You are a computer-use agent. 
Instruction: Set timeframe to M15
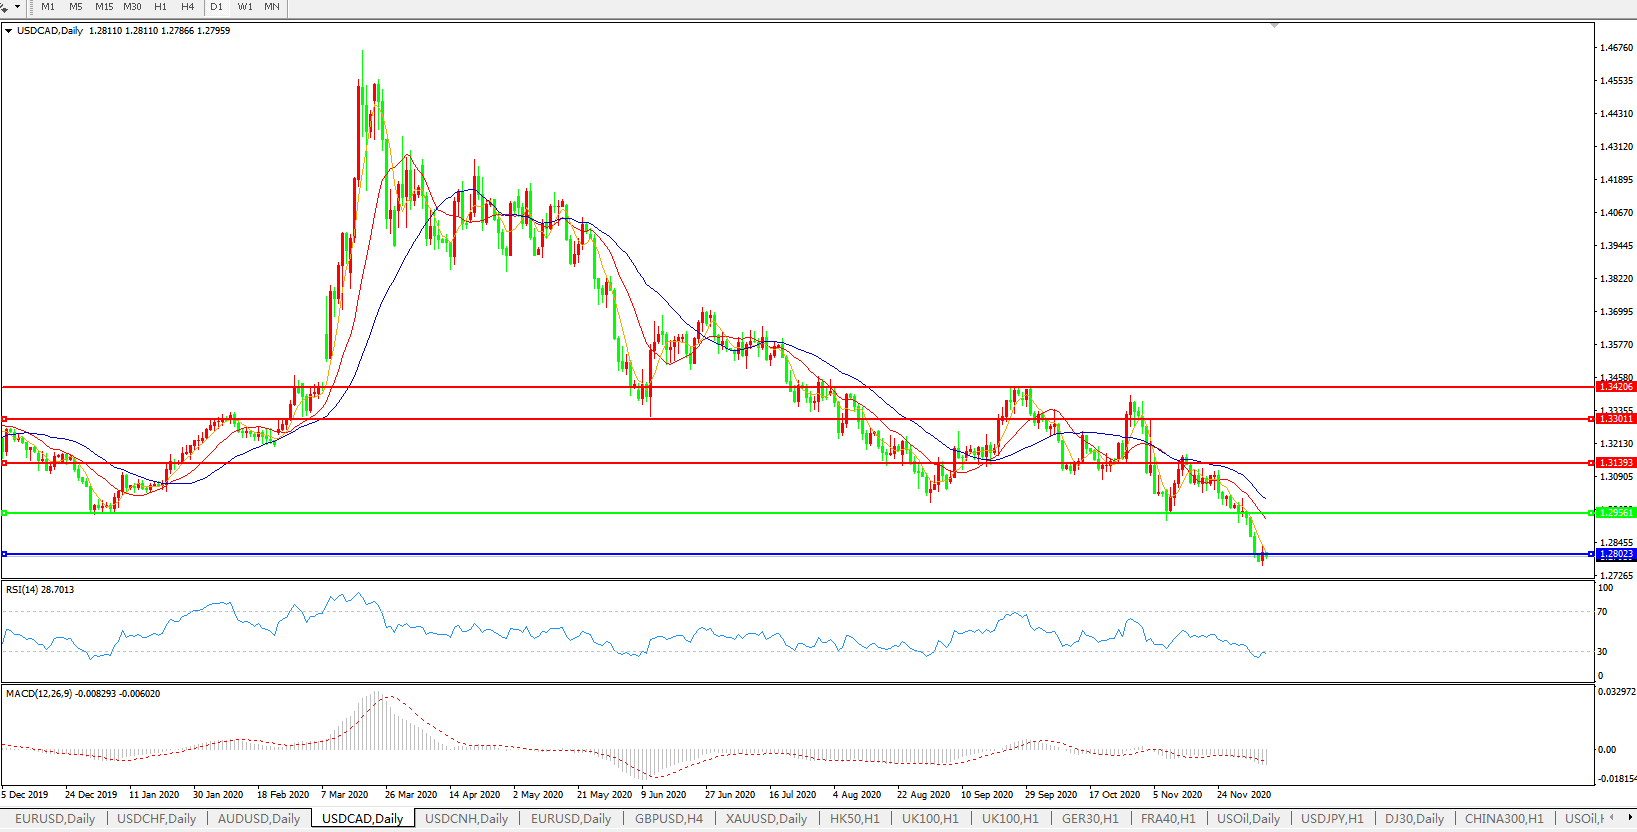click(x=104, y=7)
